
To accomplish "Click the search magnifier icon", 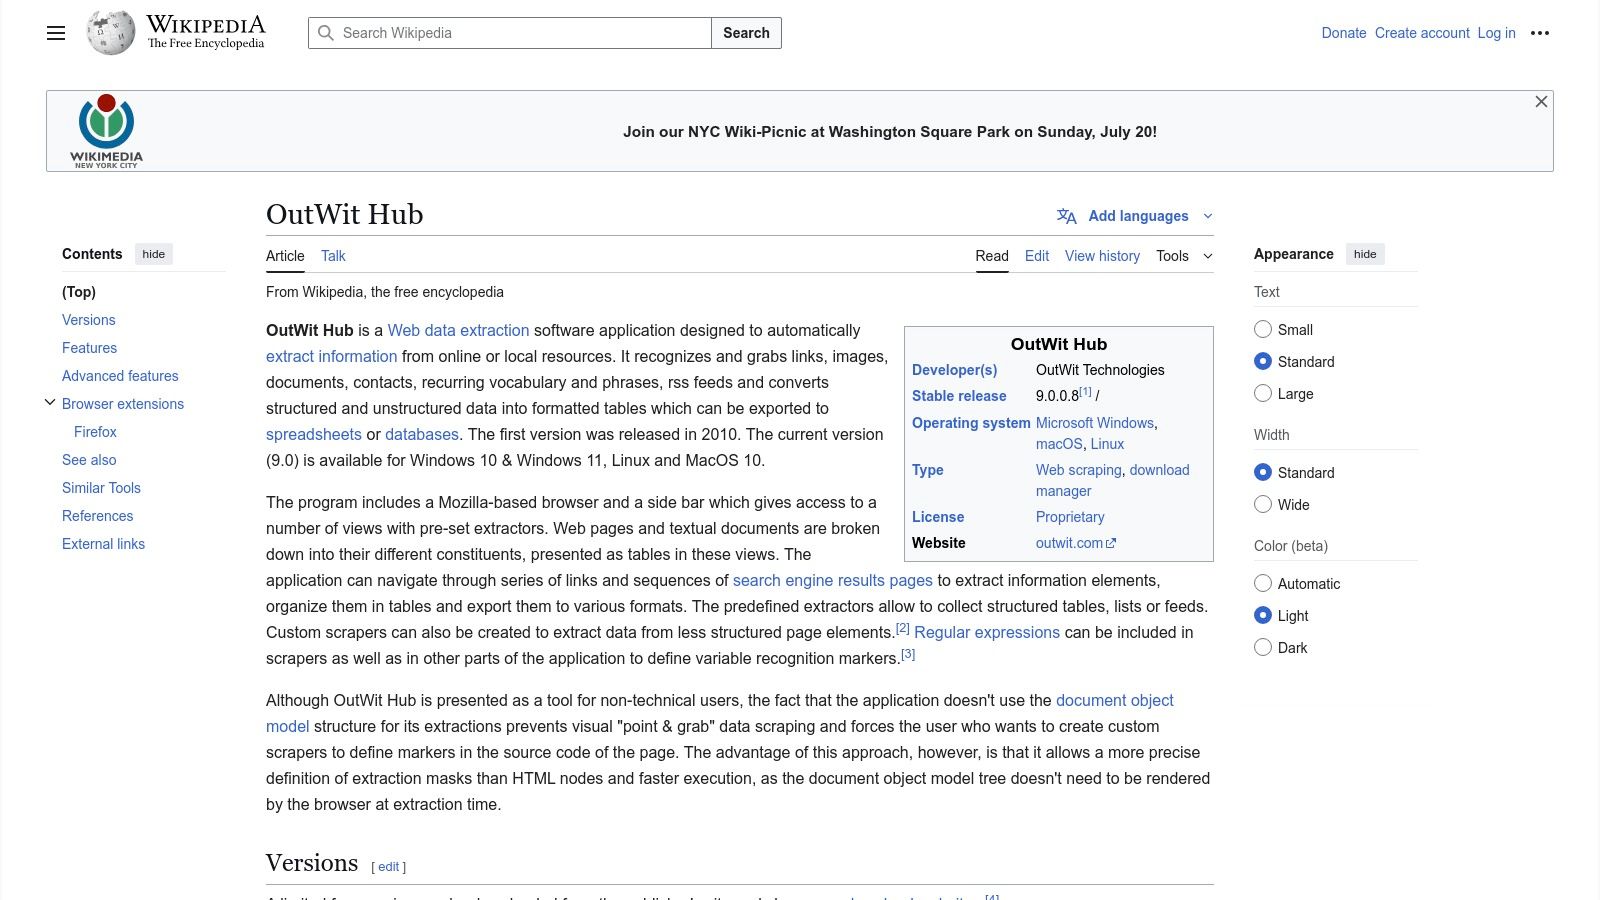I will click(325, 33).
